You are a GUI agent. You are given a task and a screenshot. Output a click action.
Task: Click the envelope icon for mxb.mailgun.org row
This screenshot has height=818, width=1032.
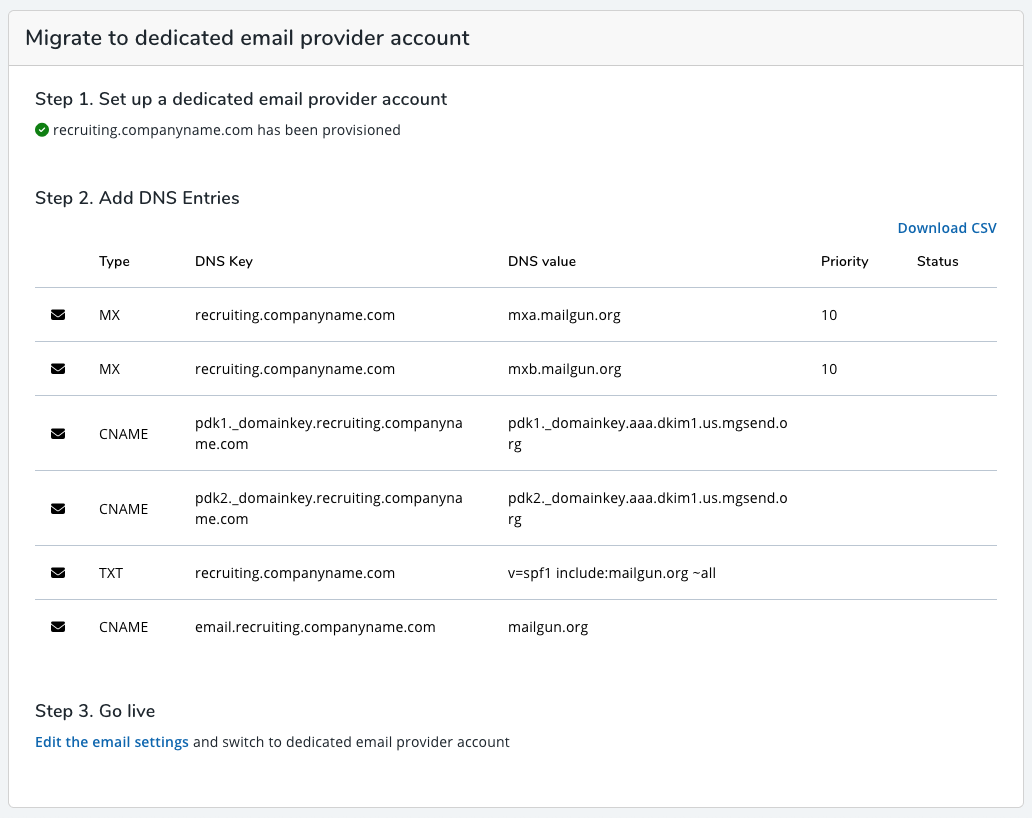point(58,369)
